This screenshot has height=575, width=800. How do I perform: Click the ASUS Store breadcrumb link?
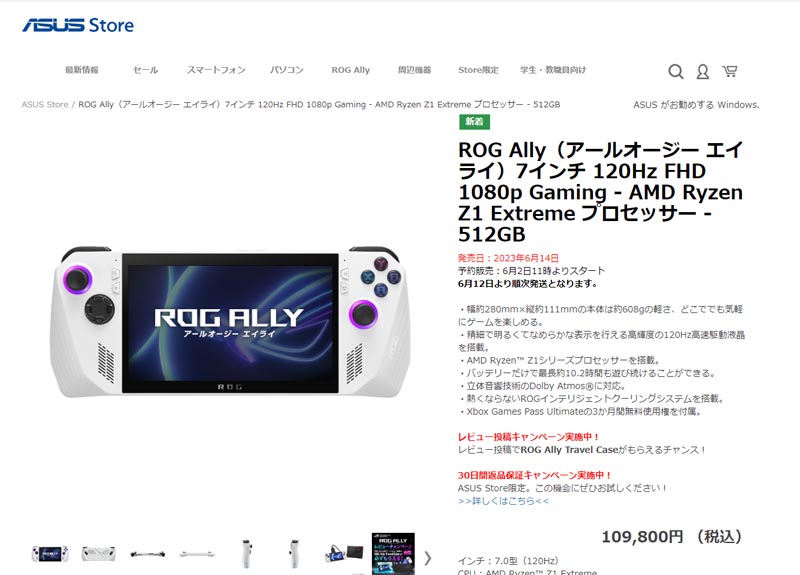[x=45, y=105]
